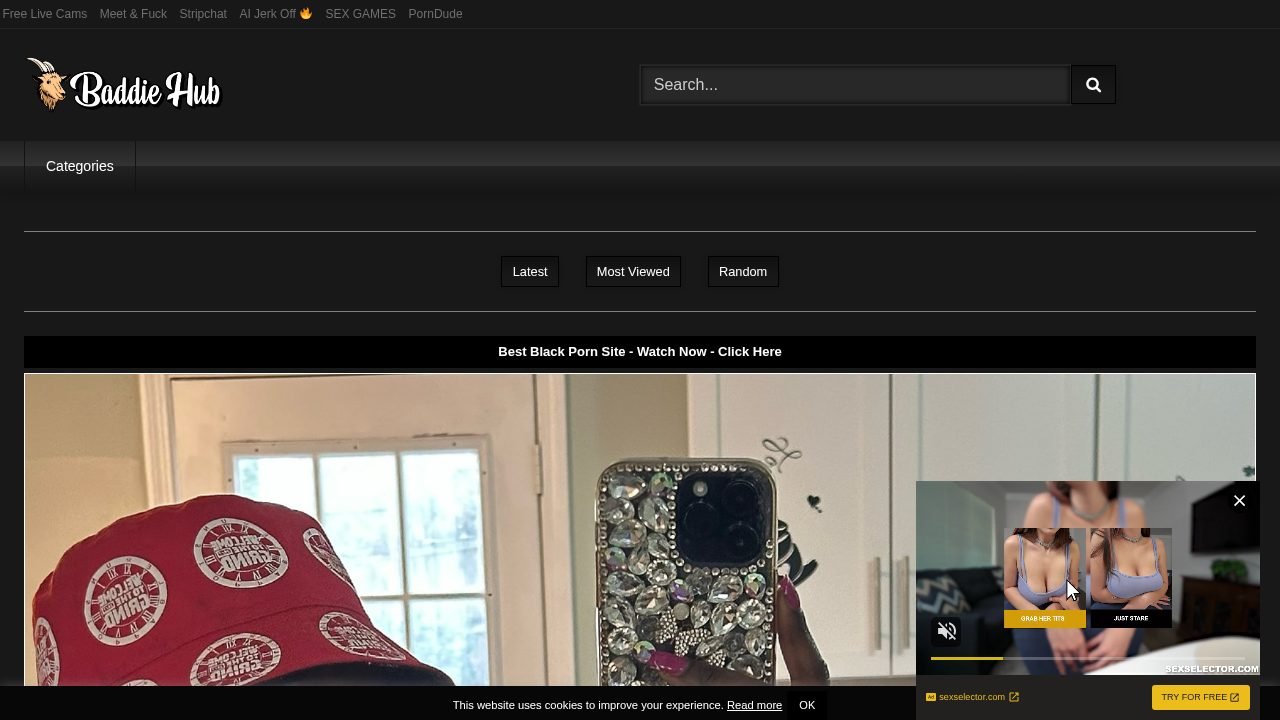Open the SEX GAMES link
This screenshot has height=720, width=1280.
[x=360, y=14]
